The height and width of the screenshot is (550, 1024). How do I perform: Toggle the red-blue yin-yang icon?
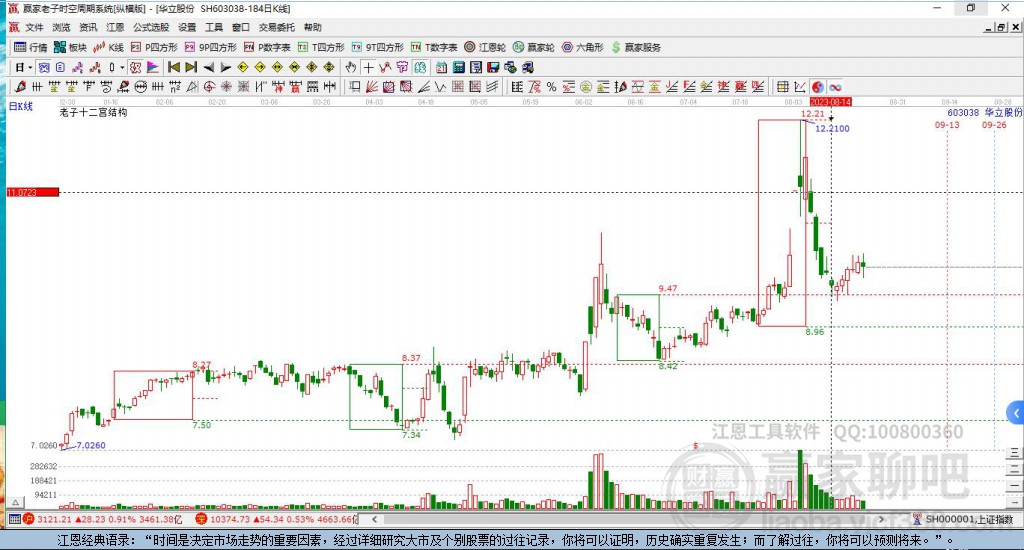[818, 87]
